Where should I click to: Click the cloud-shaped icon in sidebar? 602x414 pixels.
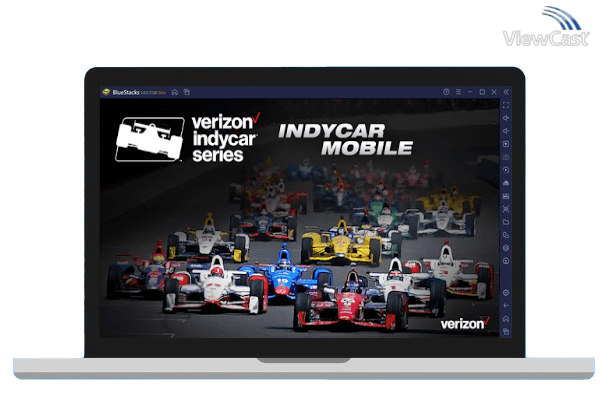(x=506, y=183)
